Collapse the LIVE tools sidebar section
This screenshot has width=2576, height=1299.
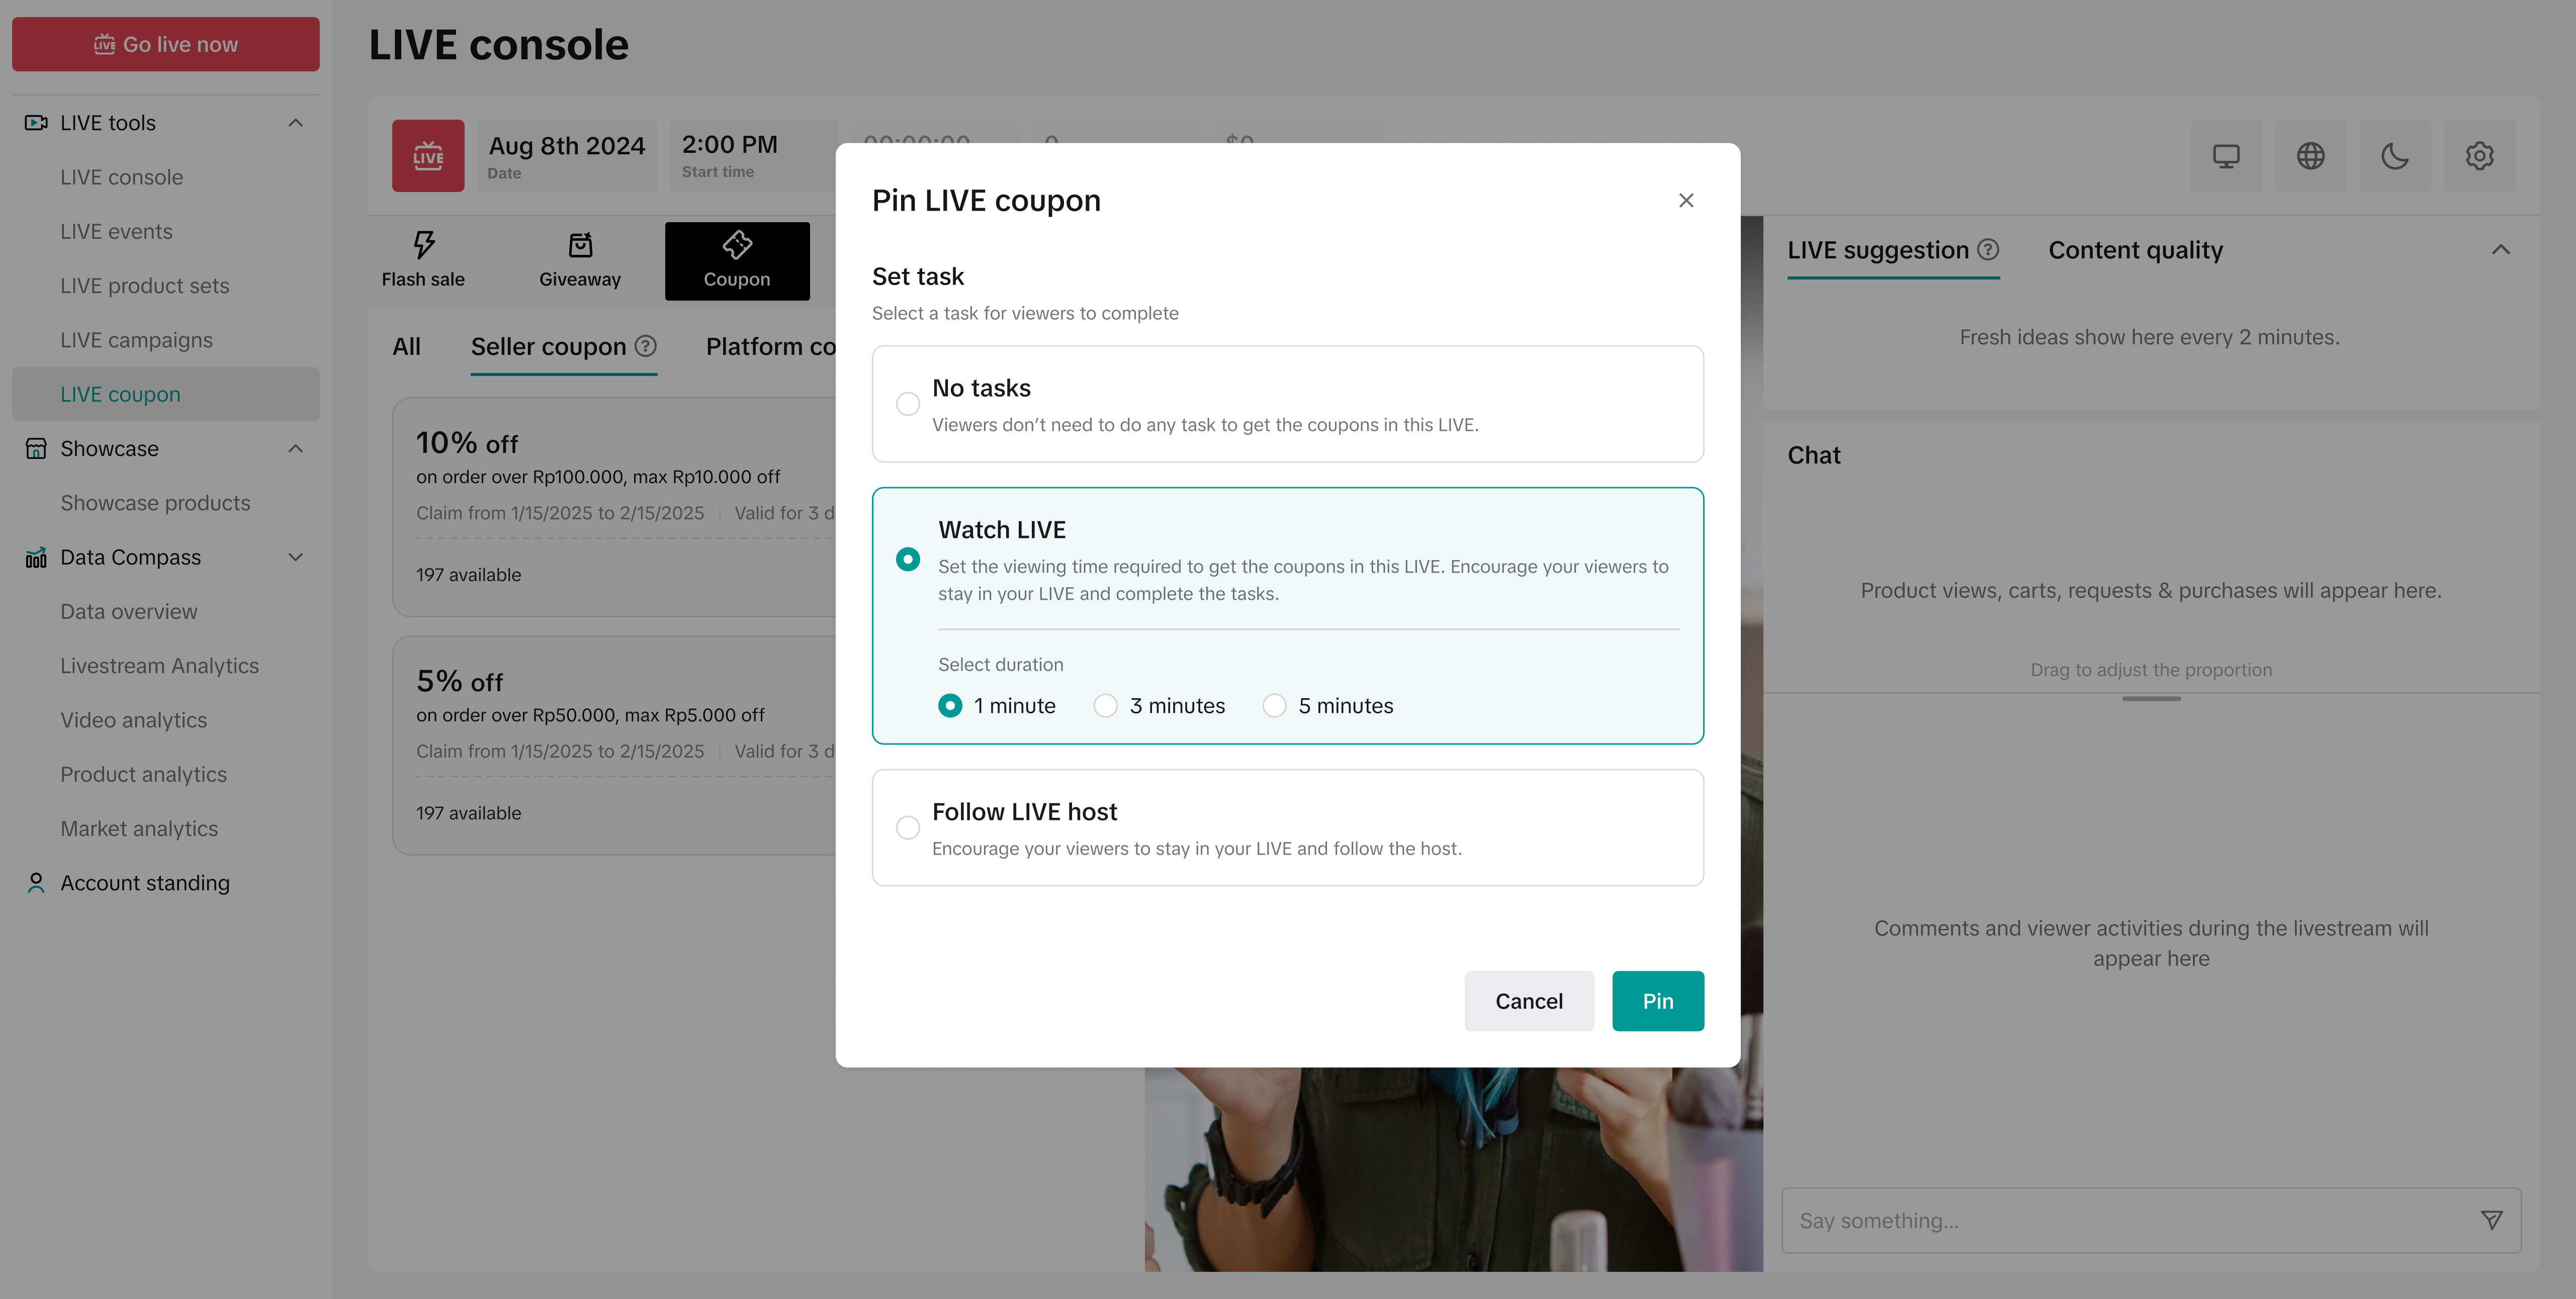pyautogui.click(x=295, y=123)
